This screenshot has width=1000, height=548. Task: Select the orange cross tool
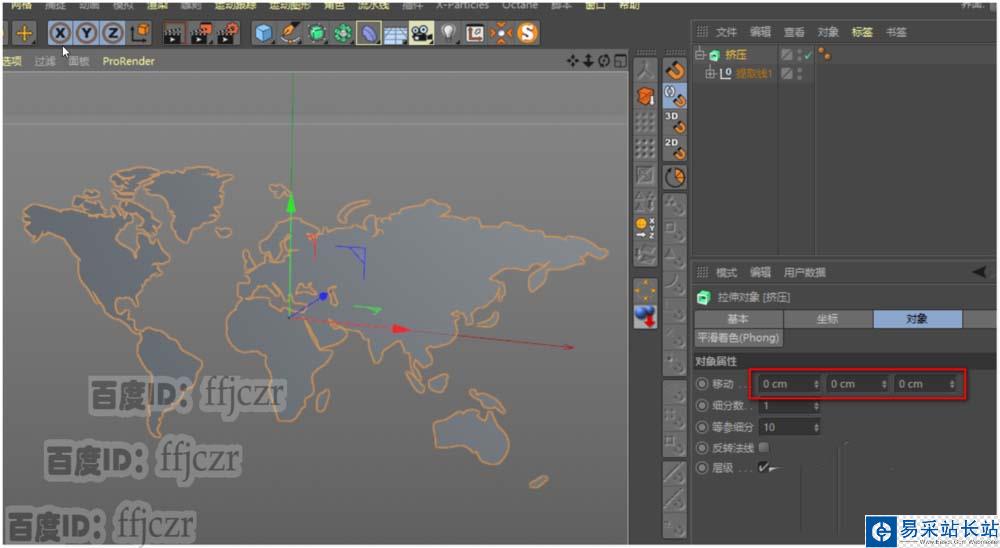24,33
